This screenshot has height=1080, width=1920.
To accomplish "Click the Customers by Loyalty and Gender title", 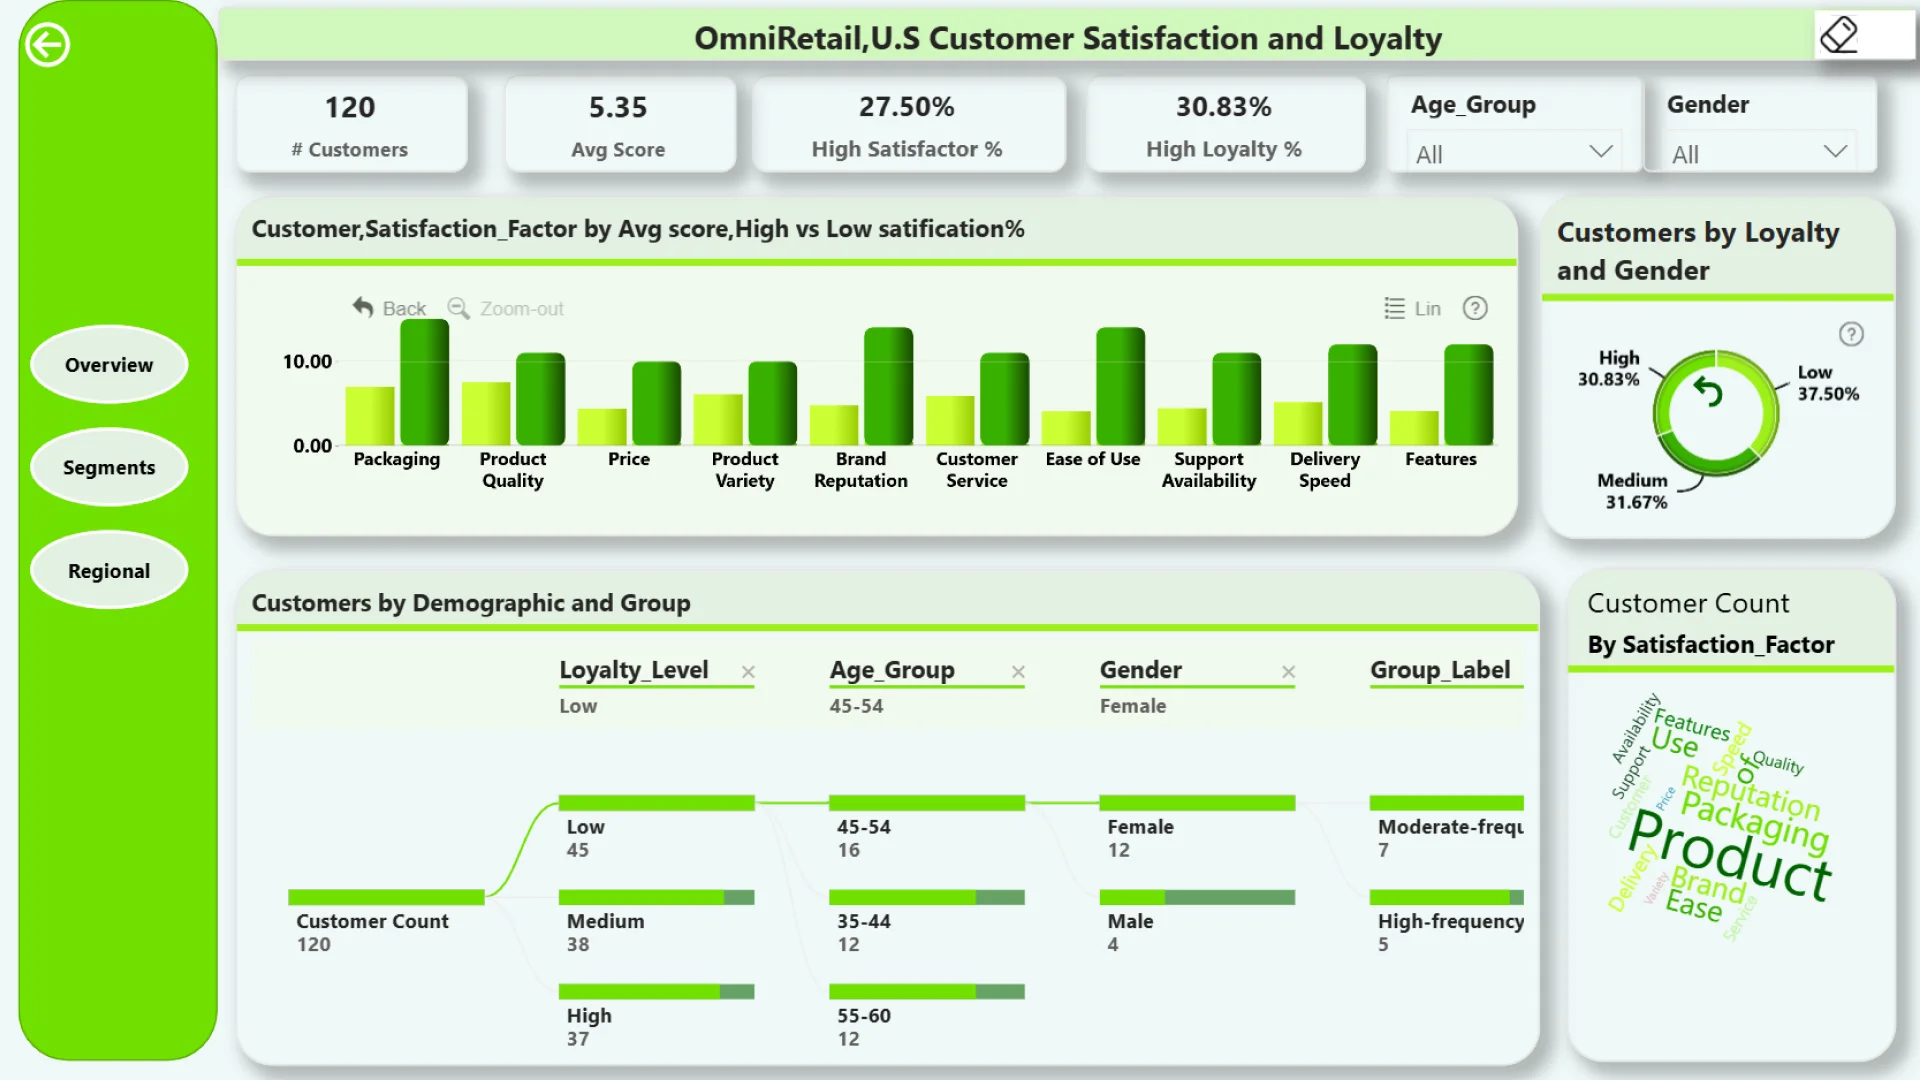I will coord(1698,251).
